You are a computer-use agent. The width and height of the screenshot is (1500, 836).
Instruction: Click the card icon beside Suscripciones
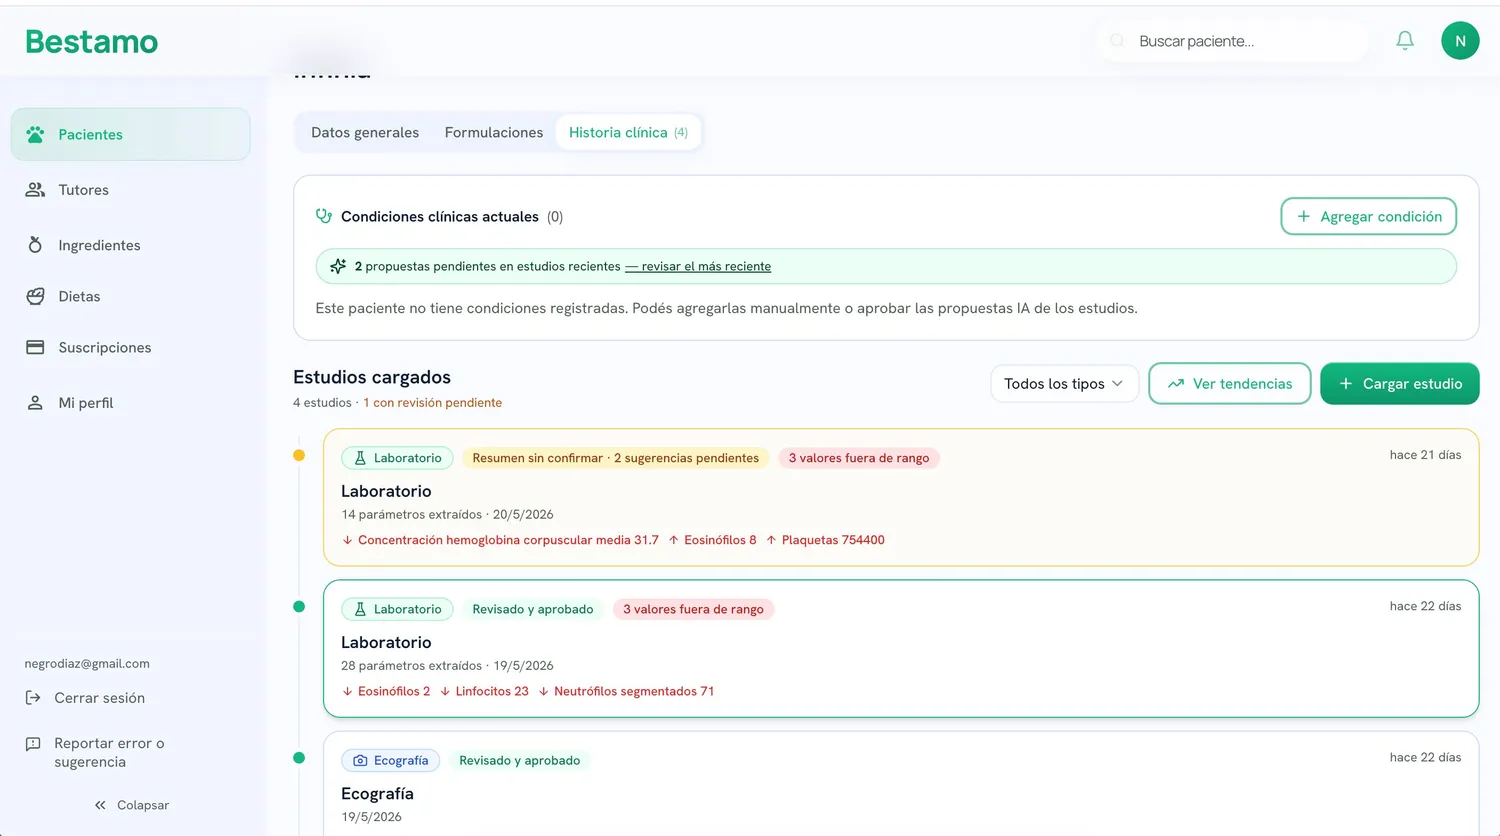coord(35,347)
